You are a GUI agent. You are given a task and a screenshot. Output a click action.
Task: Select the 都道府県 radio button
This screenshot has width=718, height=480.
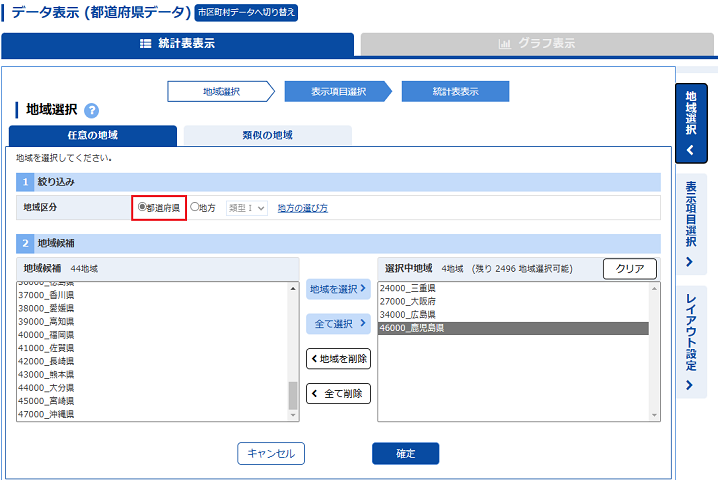coord(142,207)
